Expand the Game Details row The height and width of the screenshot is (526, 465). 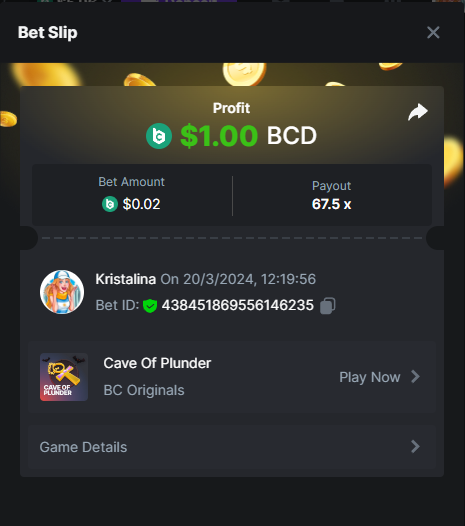[232, 447]
